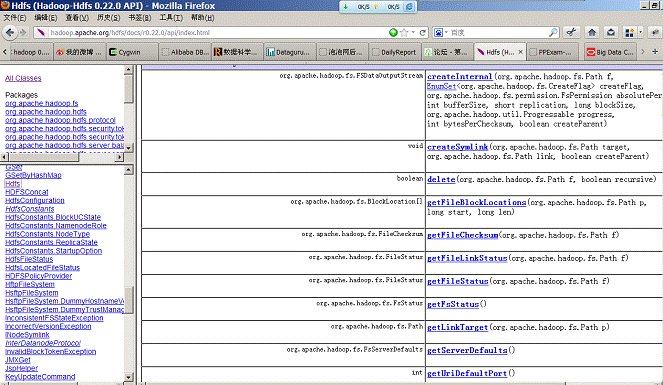Screen dimensions: 663x385
Task: Switch to the PPExam tab
Action: pos(552,52)
